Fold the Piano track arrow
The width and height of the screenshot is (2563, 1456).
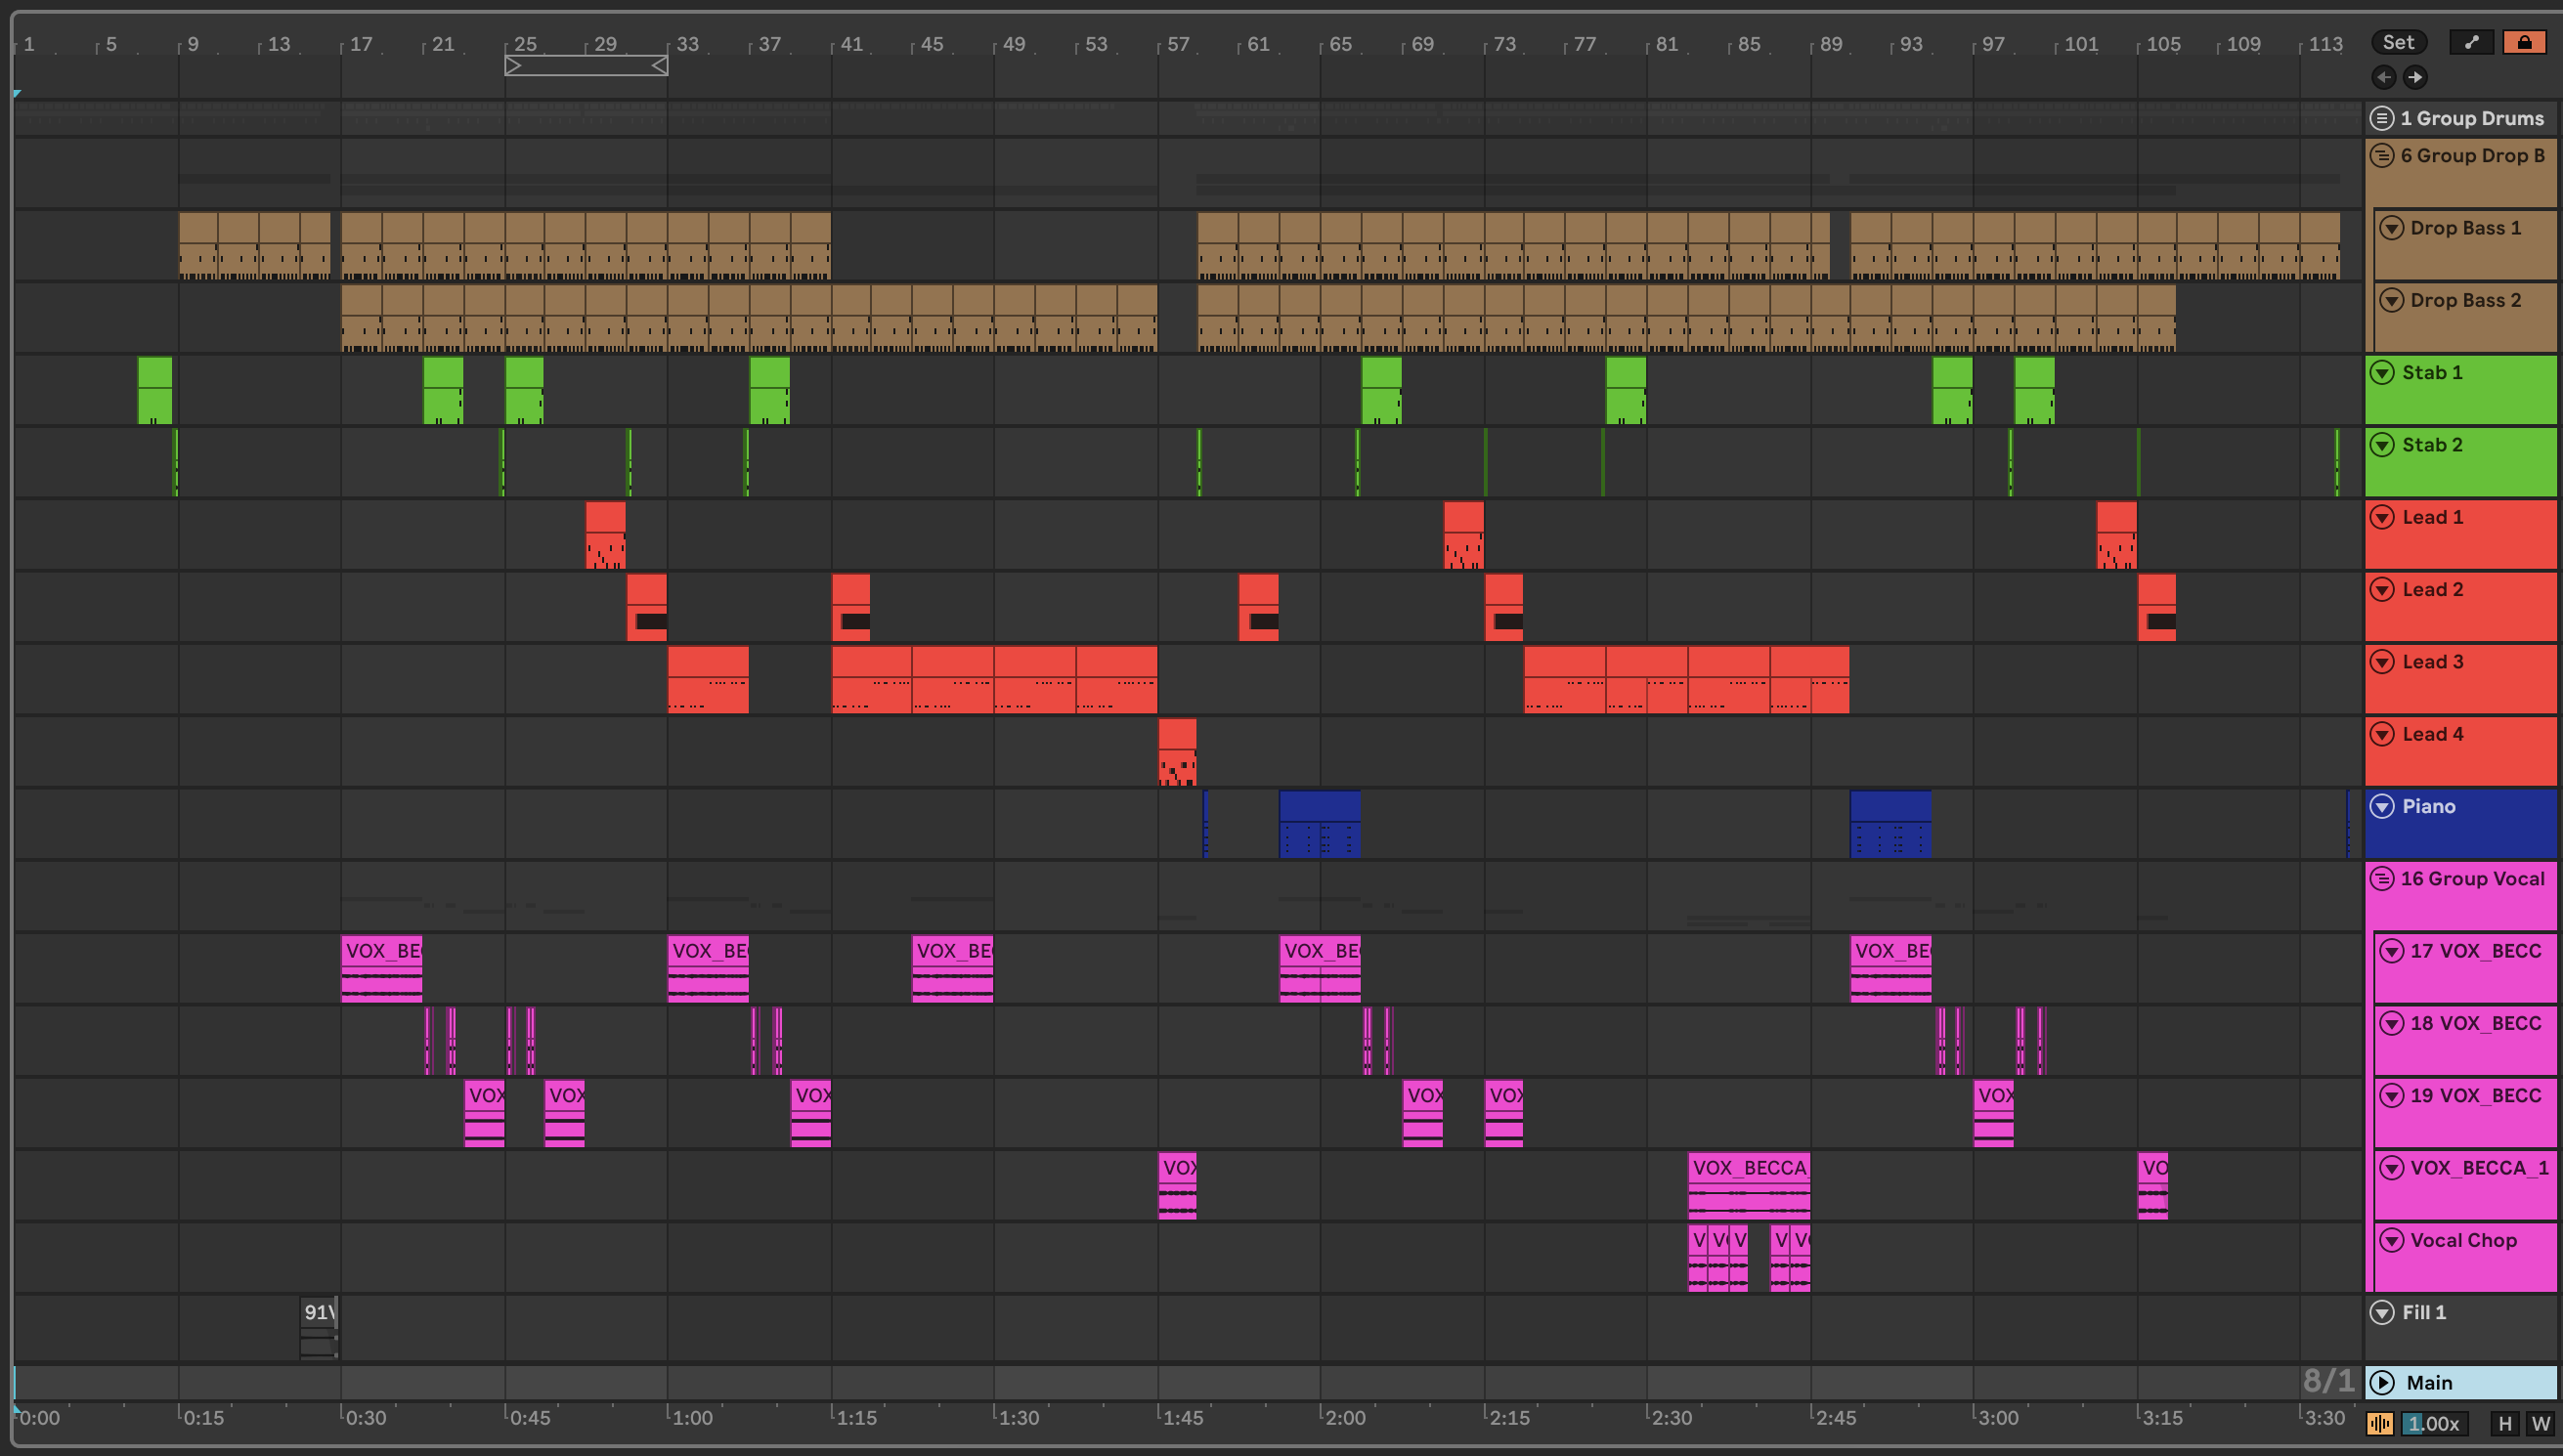pos(2382,806)
